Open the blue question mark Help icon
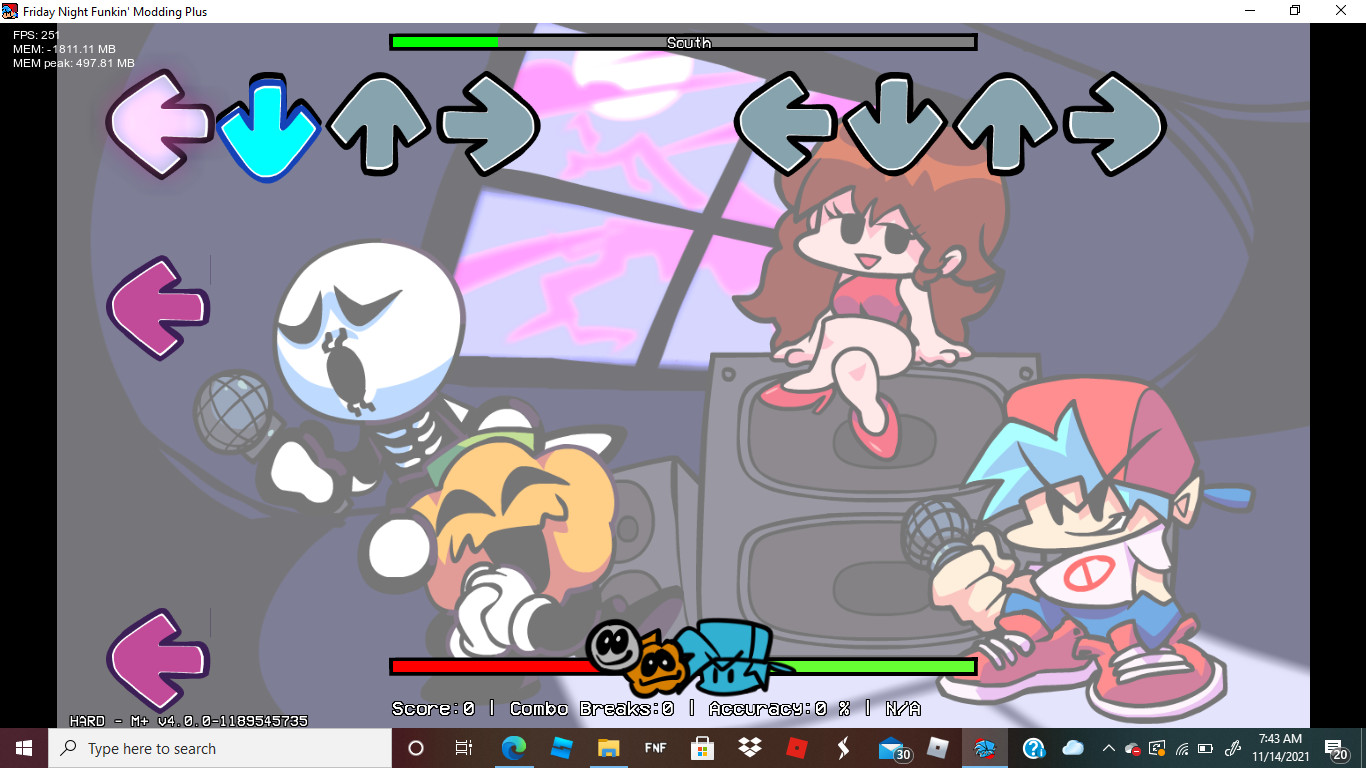1366x768 pixels. [x=1034, y=748]
